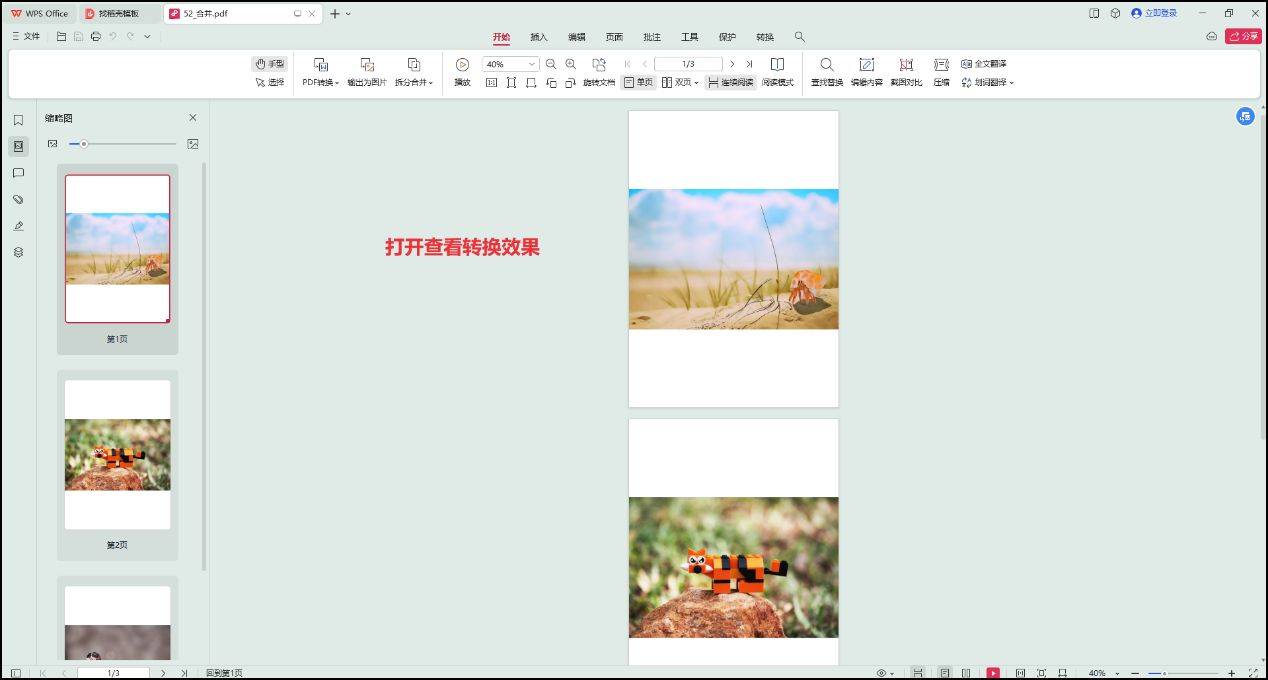The height and width of the screenshot is (680, 1268).
Task: Click the red 分享 share button
Action: click(x=1243, y=35)
